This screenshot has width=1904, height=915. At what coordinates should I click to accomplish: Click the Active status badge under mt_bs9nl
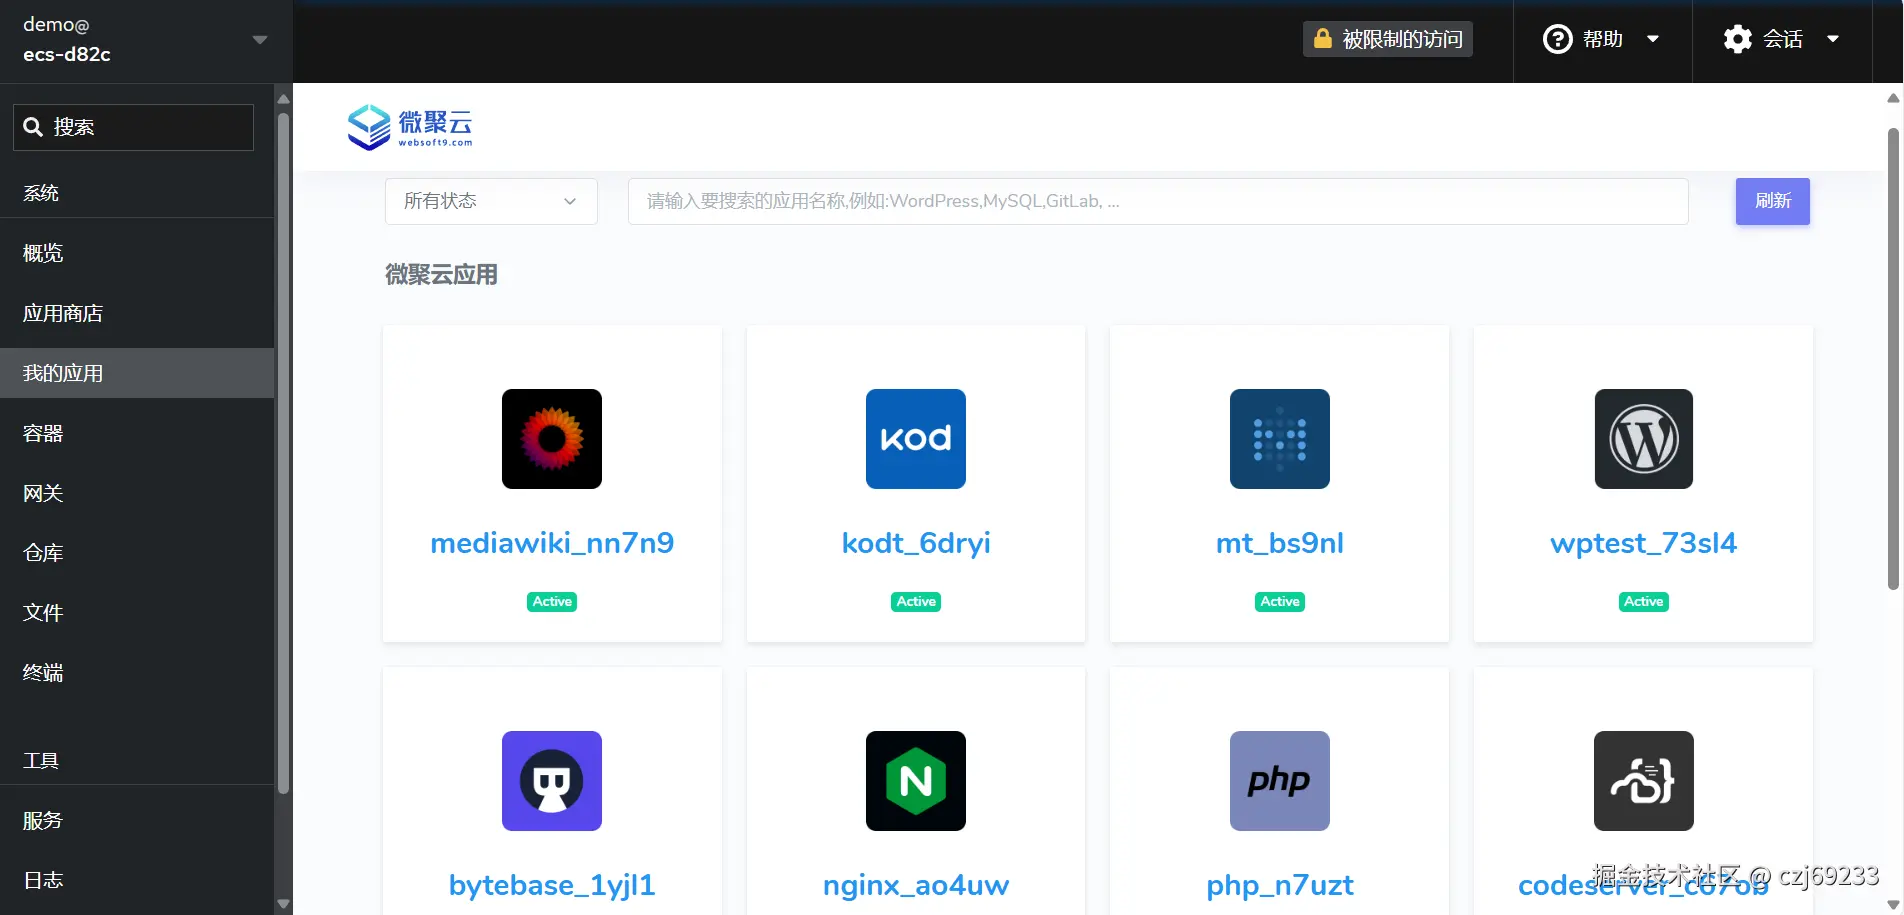coord(1279,601)
